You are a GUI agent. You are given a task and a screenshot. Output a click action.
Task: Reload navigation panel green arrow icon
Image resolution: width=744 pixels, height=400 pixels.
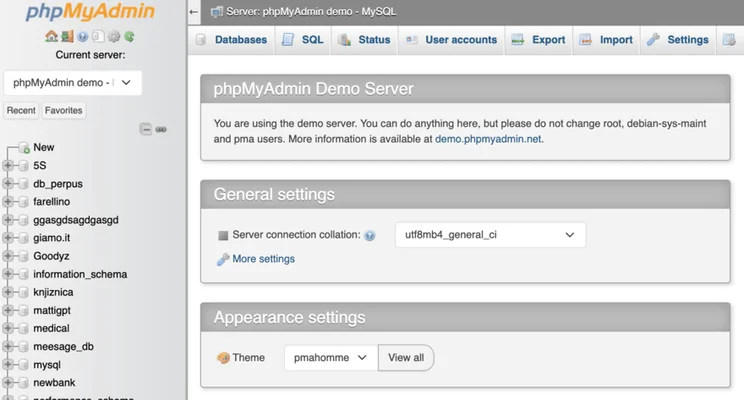coord(129,36)
